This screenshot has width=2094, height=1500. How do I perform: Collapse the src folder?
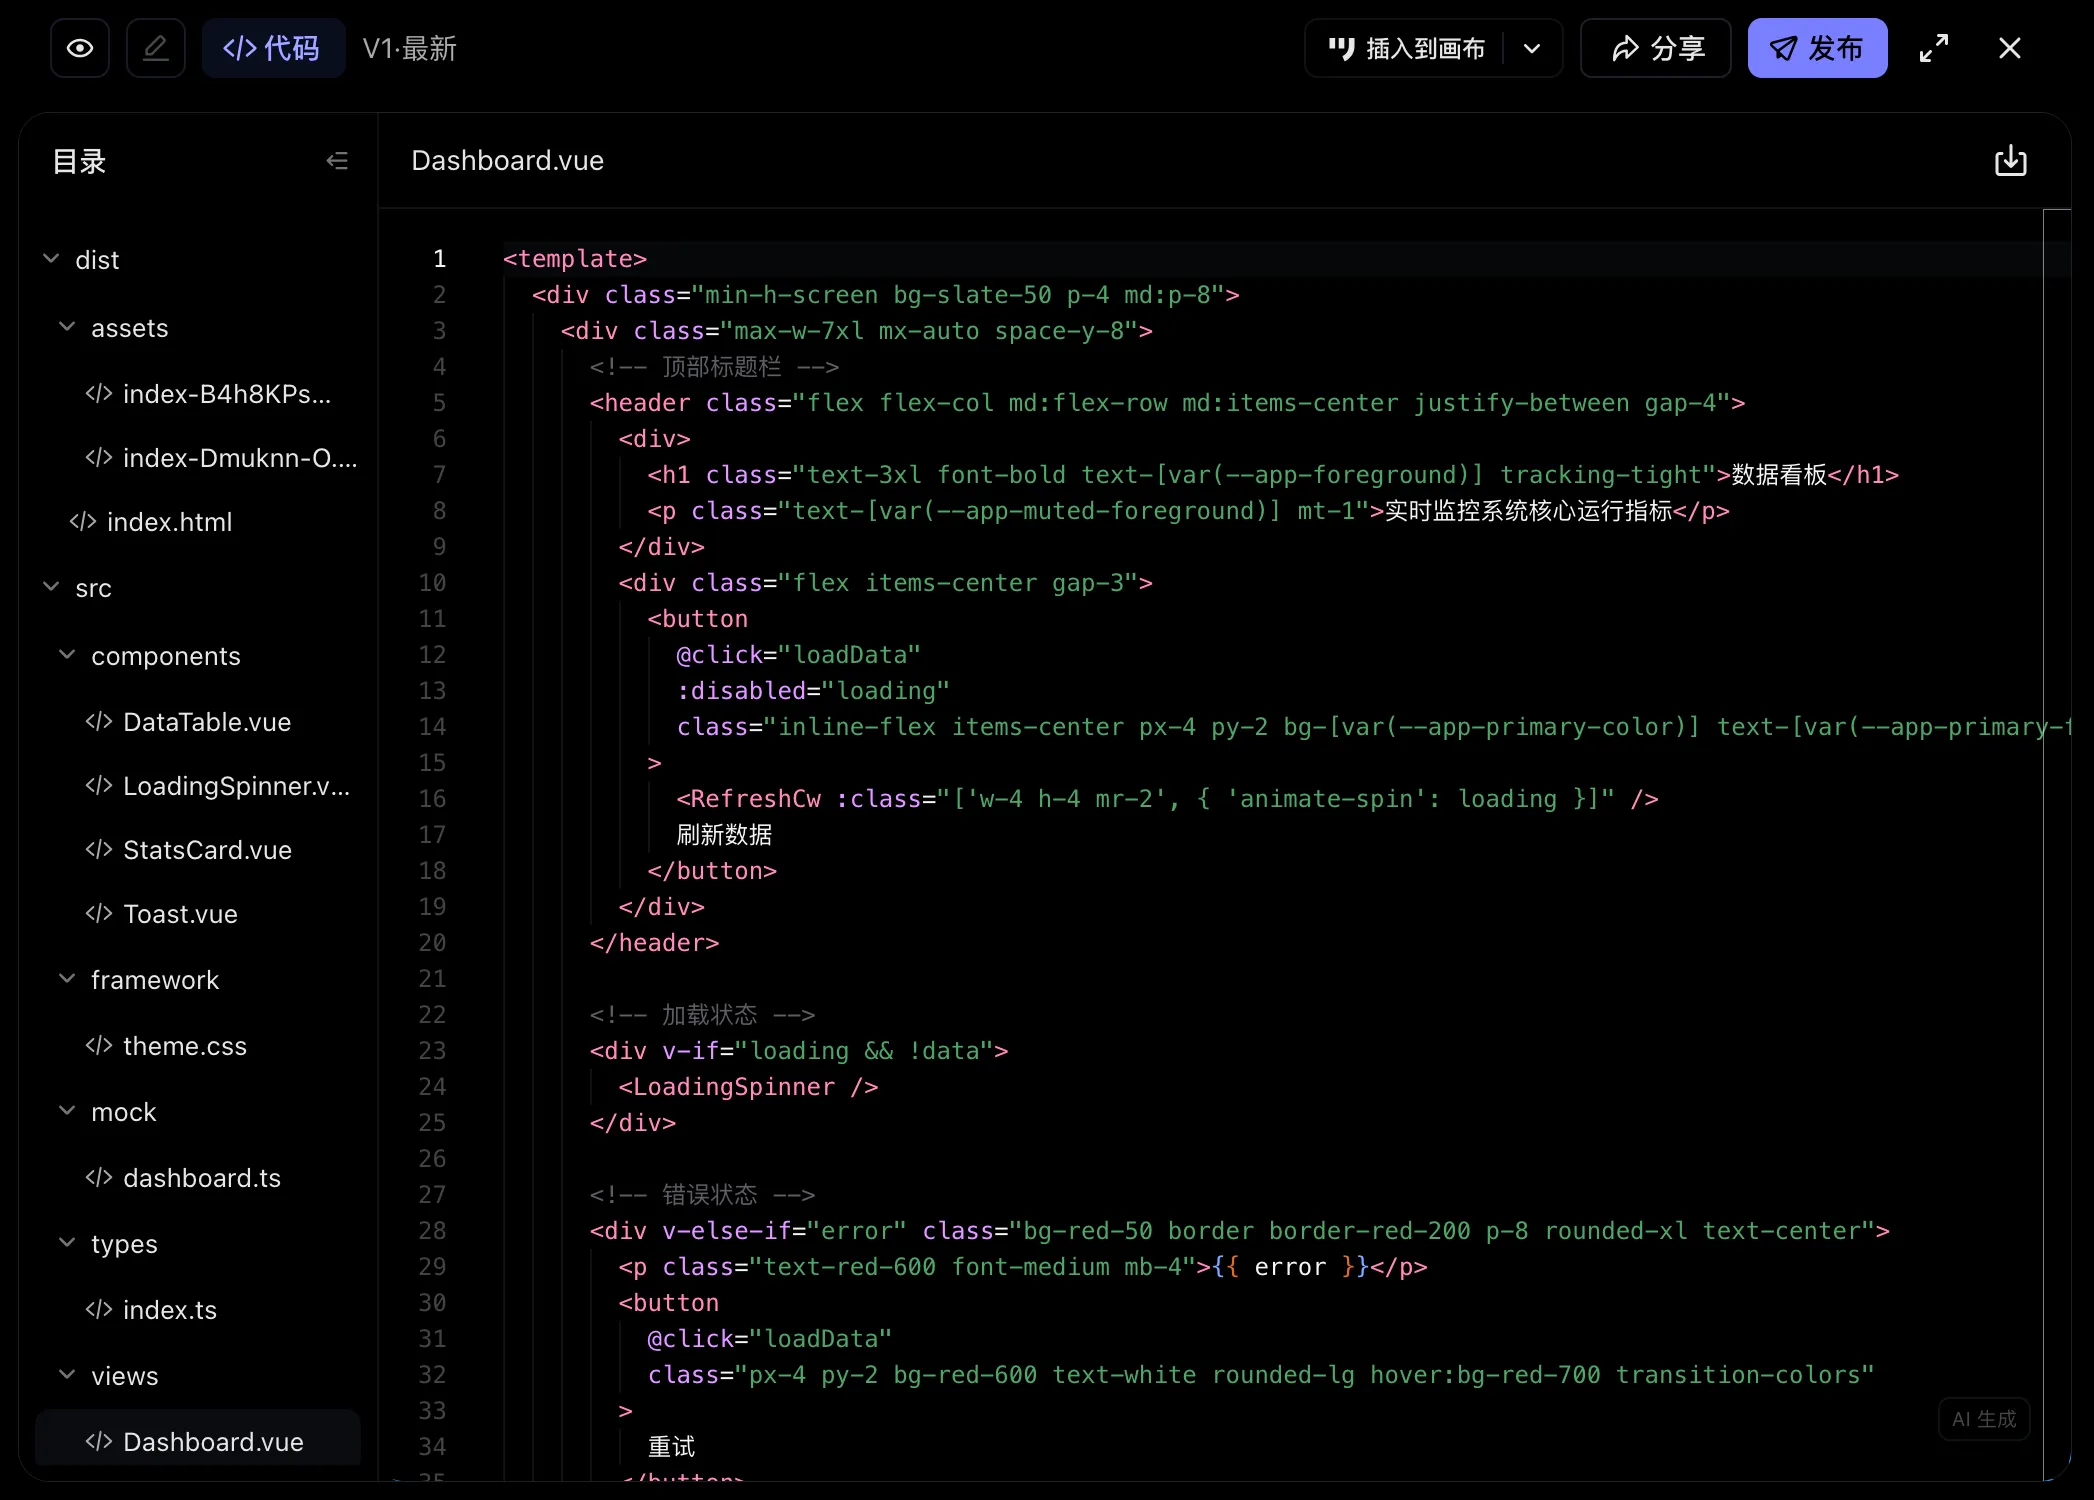click(52, 587)
